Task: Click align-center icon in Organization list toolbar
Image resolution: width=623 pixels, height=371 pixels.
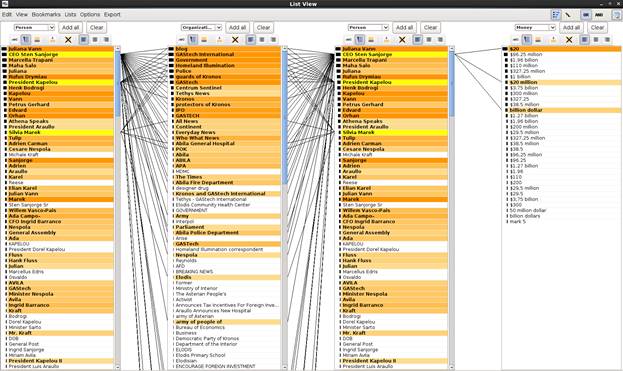Action: coord(262,39)
